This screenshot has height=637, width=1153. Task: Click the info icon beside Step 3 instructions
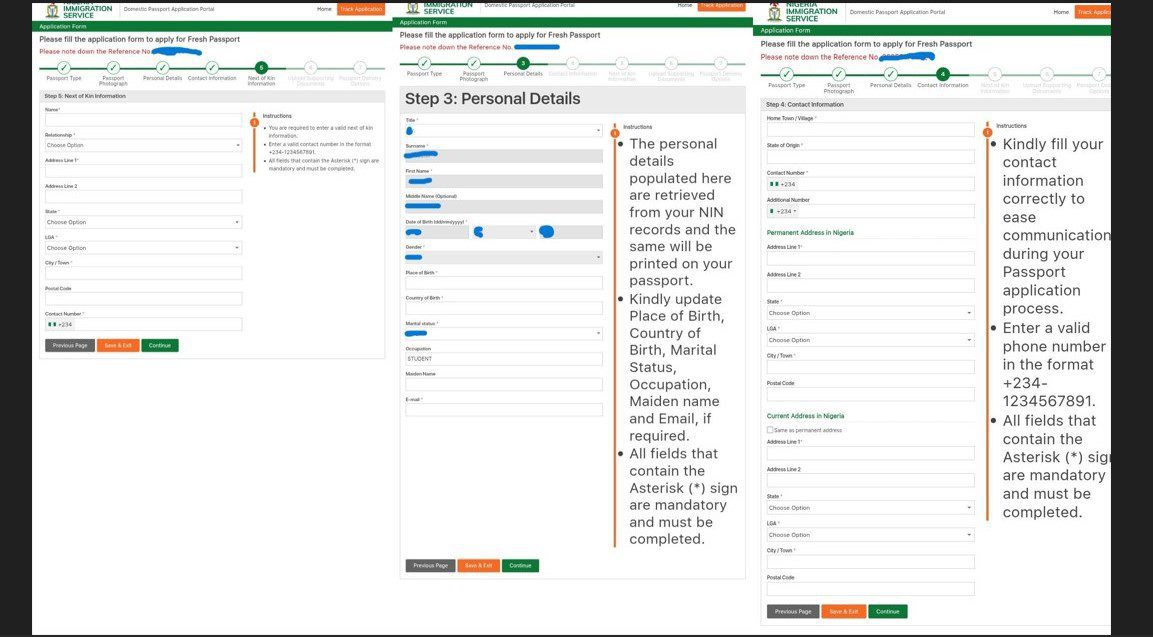click(x=615, y=131)
